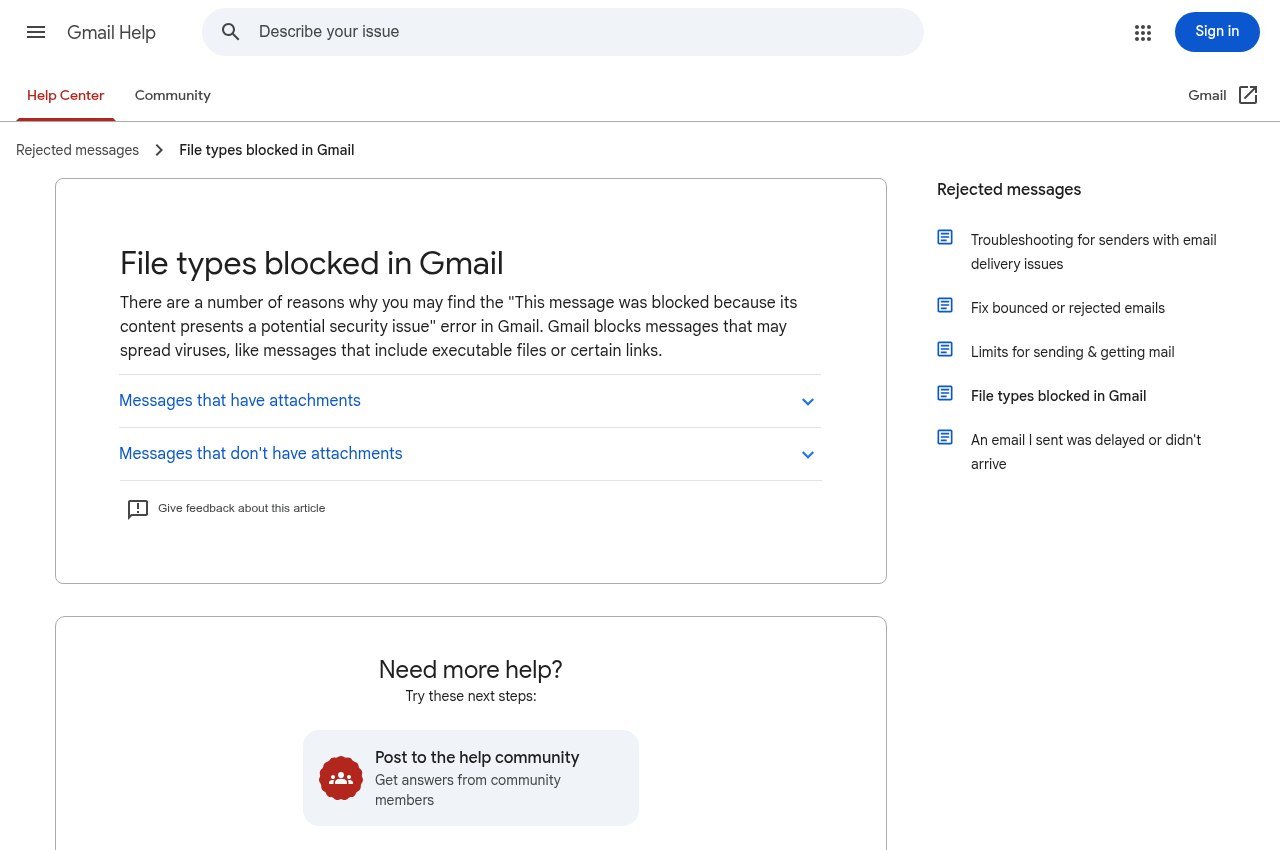
Task: Click the Rejected messages sidebar heading
Action: 1009,189
